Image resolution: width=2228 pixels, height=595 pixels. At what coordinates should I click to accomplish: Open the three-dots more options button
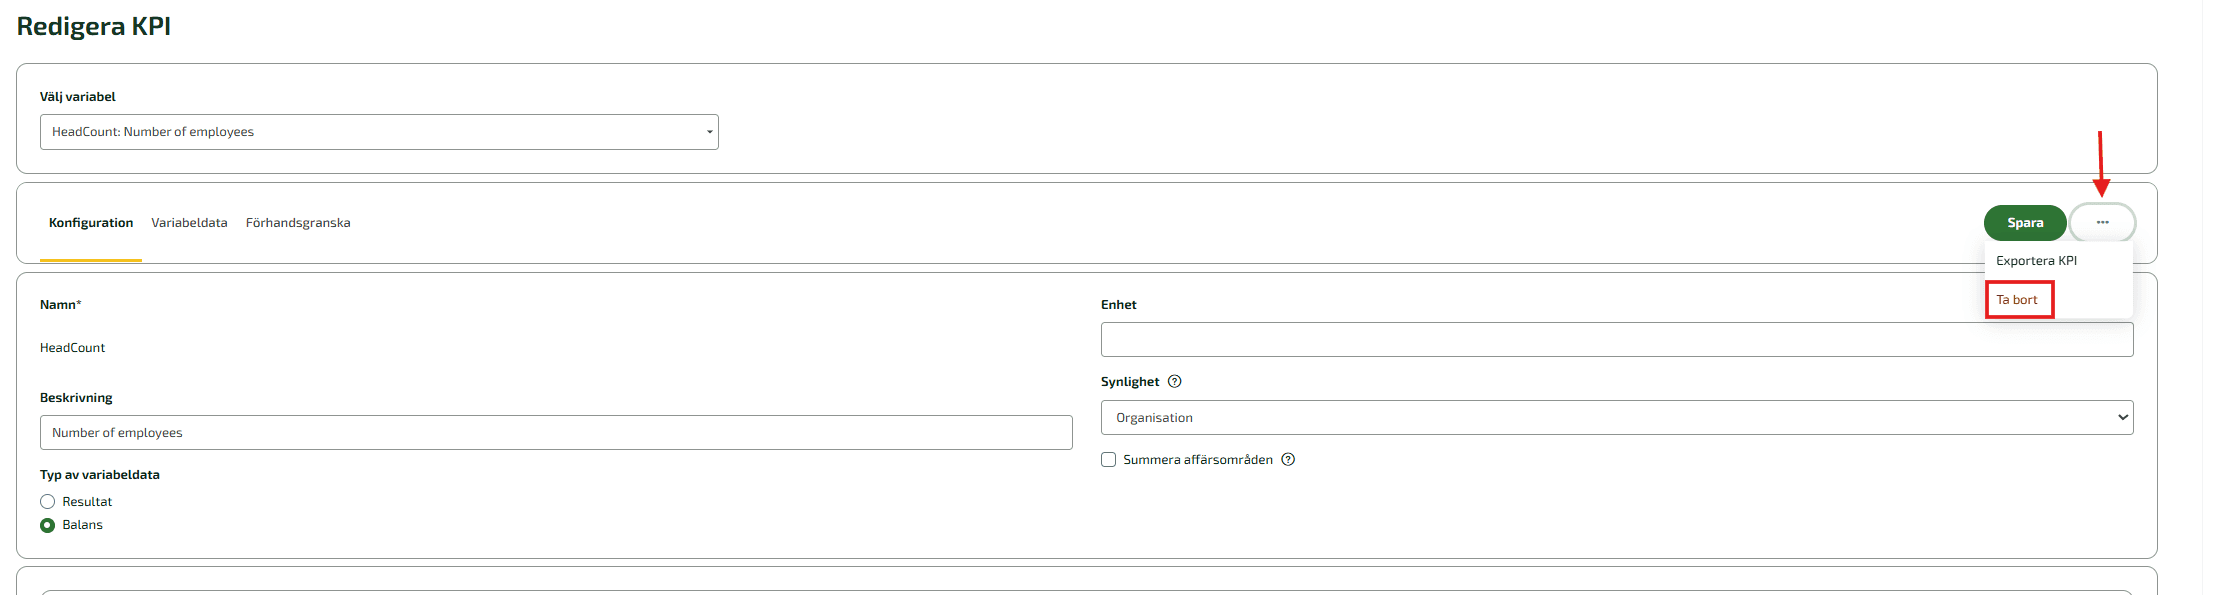(2102, 222)
